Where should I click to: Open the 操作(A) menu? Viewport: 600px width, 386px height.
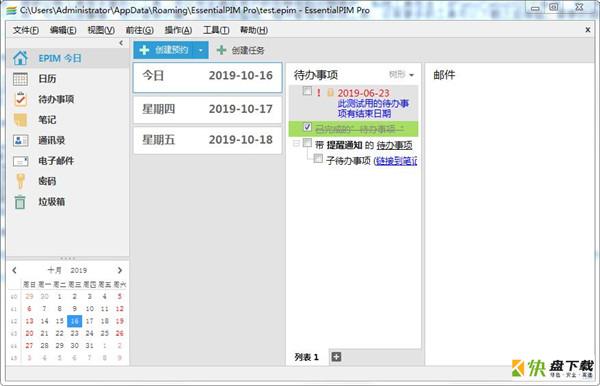pyautogui.click(x=178, y=30)
